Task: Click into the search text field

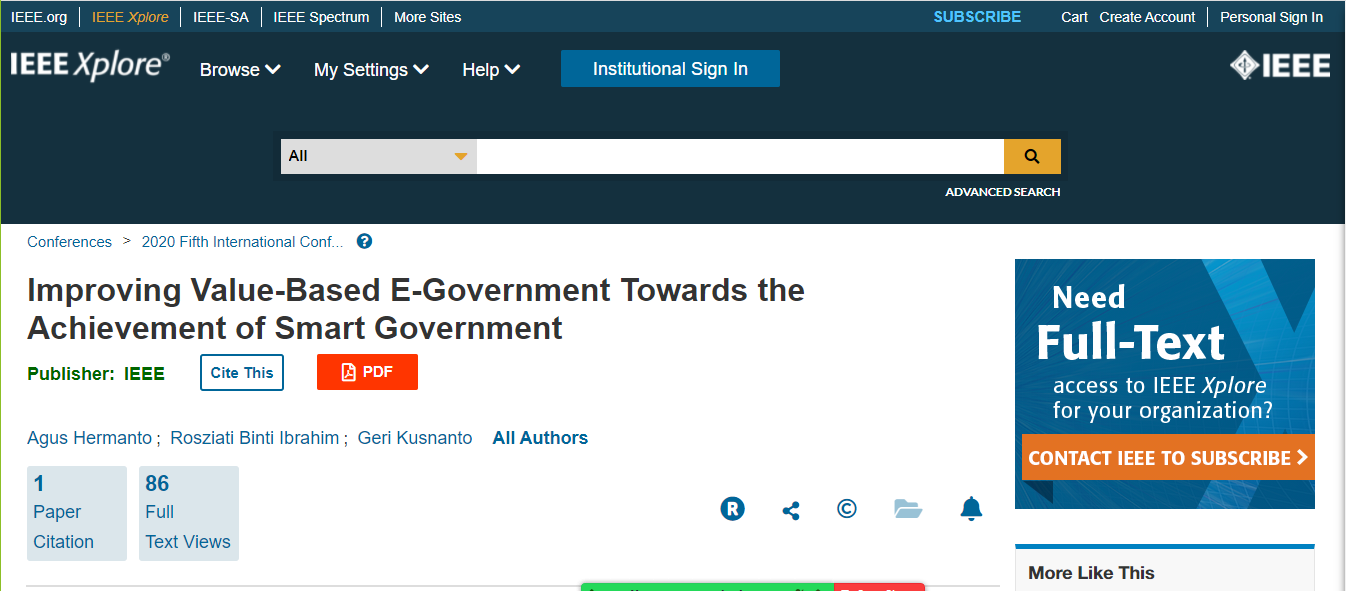Action: click(740, 156)
